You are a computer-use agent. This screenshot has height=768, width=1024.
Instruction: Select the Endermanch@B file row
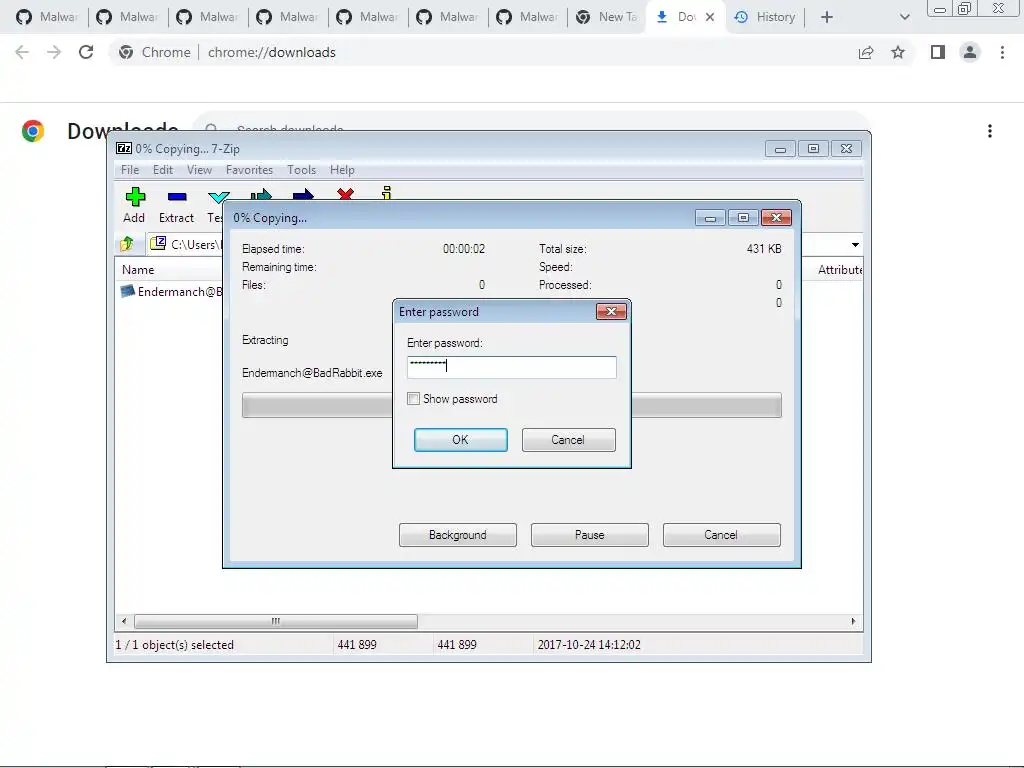[171, 291]
